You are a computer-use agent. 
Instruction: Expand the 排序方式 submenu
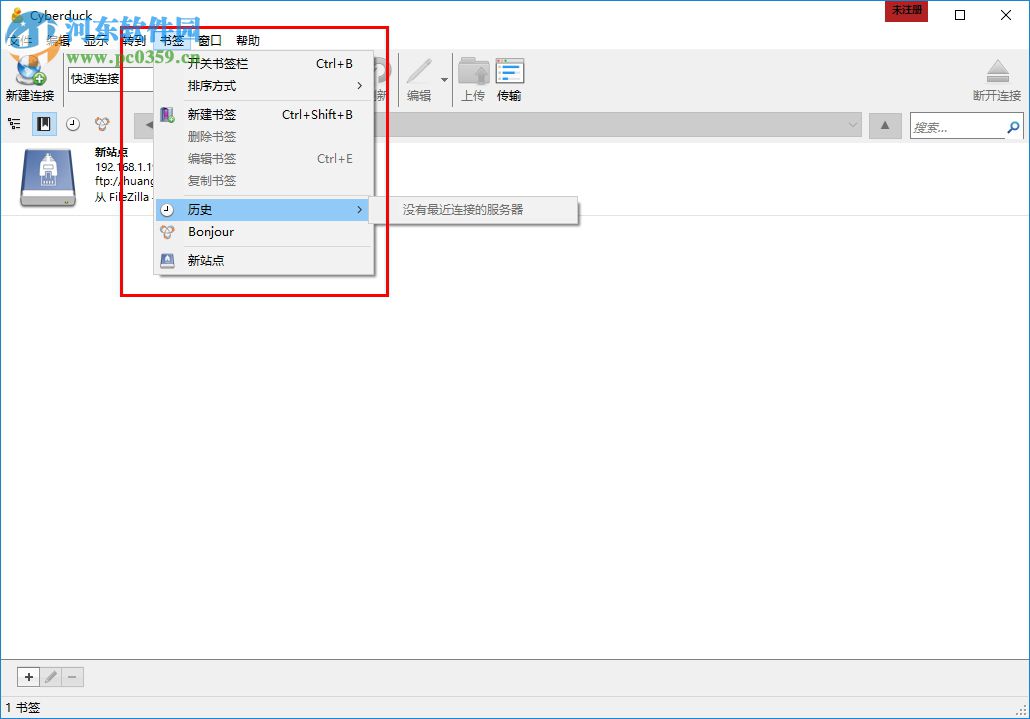coord(265,86)
